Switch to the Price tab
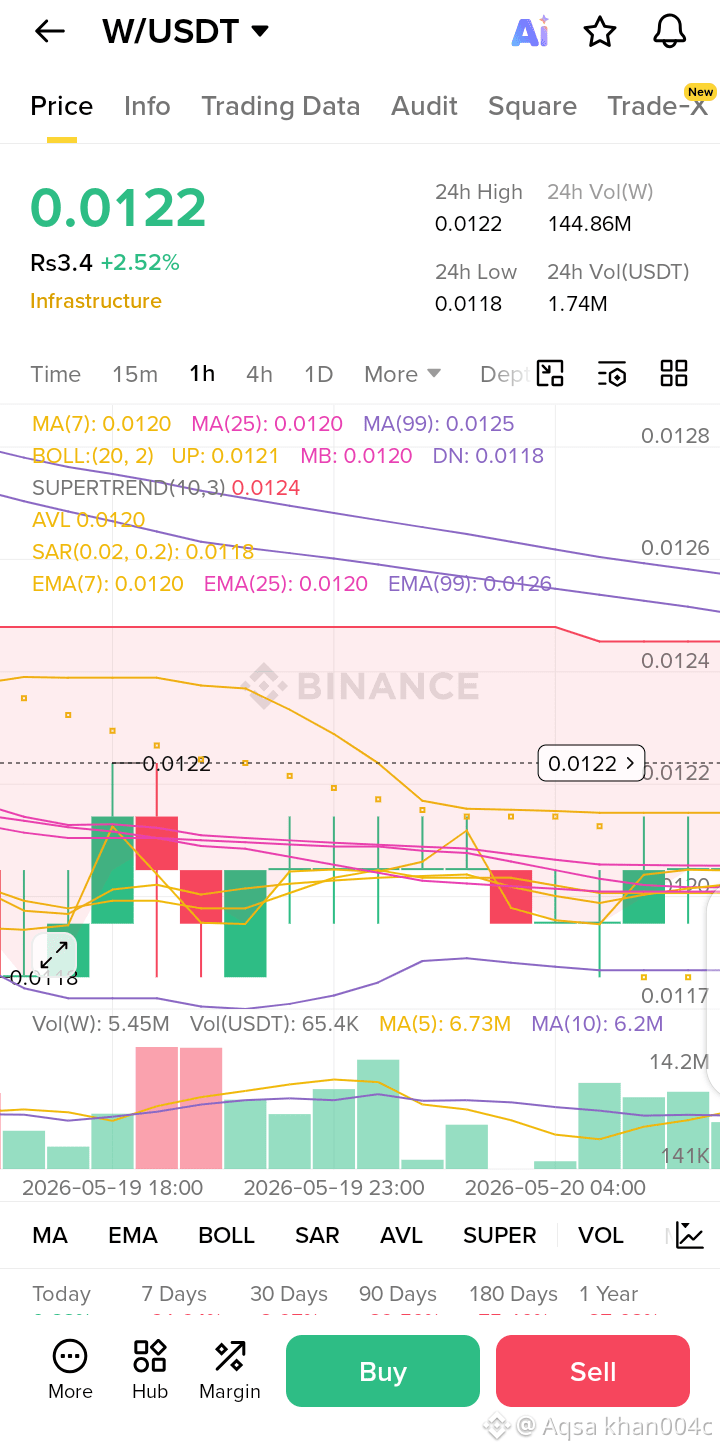The height and width of the screenshot is (1451, 720). [x=62, y=106]
